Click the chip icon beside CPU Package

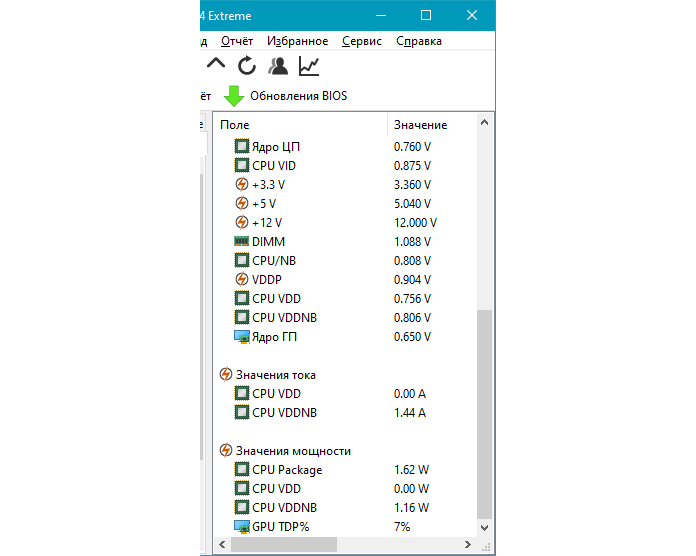[x=241, y=469]
